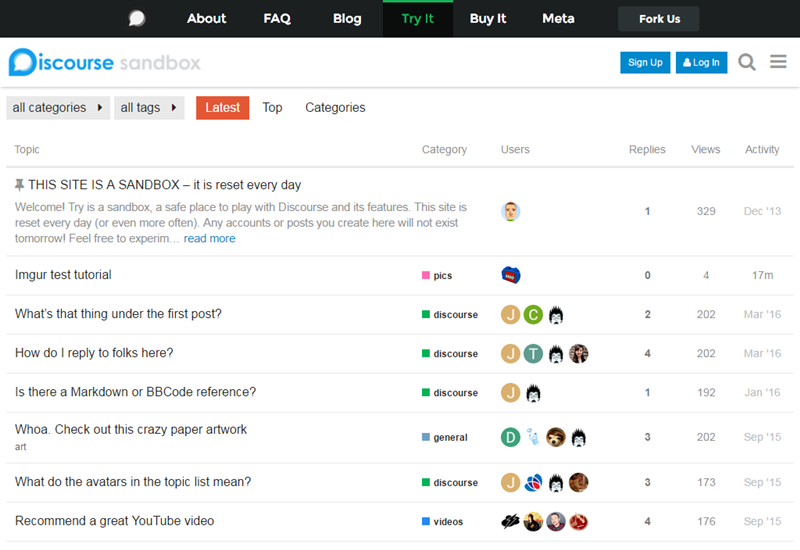Open the Buy It navigation item
This screenshot has height=550, width=800.
pyautogui.click(x=488, y=18)
